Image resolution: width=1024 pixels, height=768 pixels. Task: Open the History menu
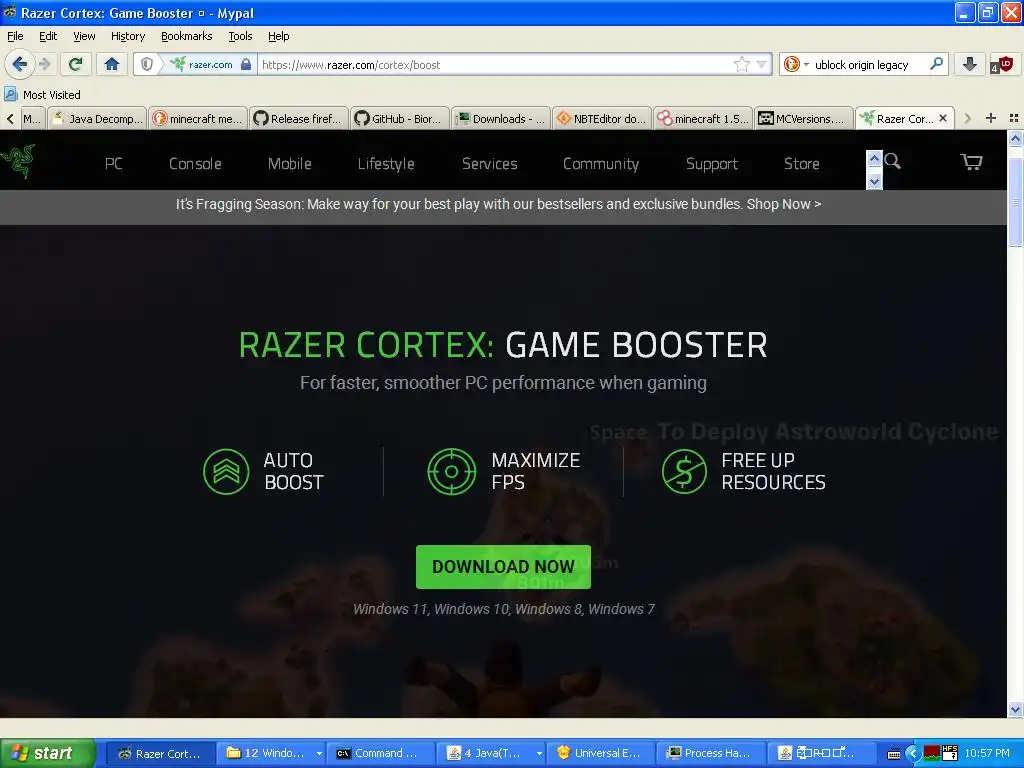[x=128, y=36]
